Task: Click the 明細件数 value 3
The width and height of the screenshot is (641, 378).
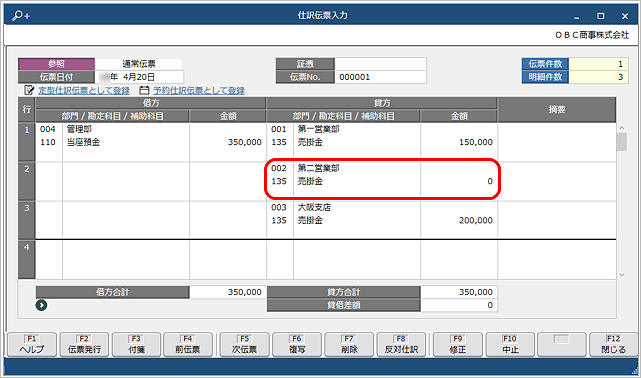Action: click(598, 77)
